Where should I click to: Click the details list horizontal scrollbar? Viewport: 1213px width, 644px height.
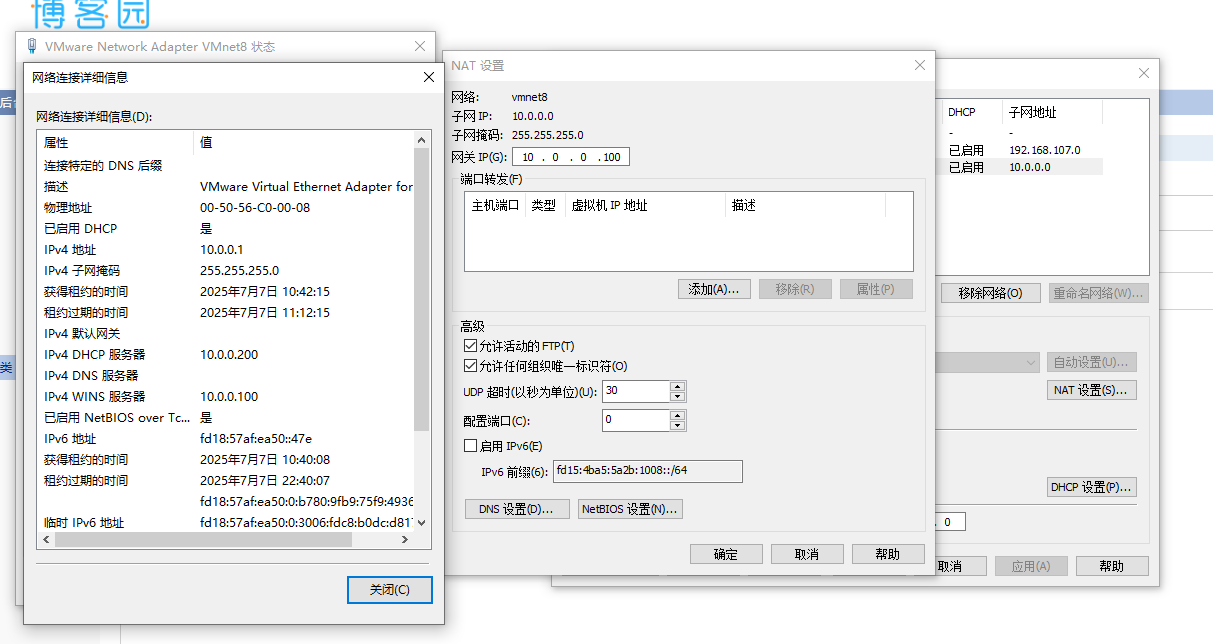[204, 539]
